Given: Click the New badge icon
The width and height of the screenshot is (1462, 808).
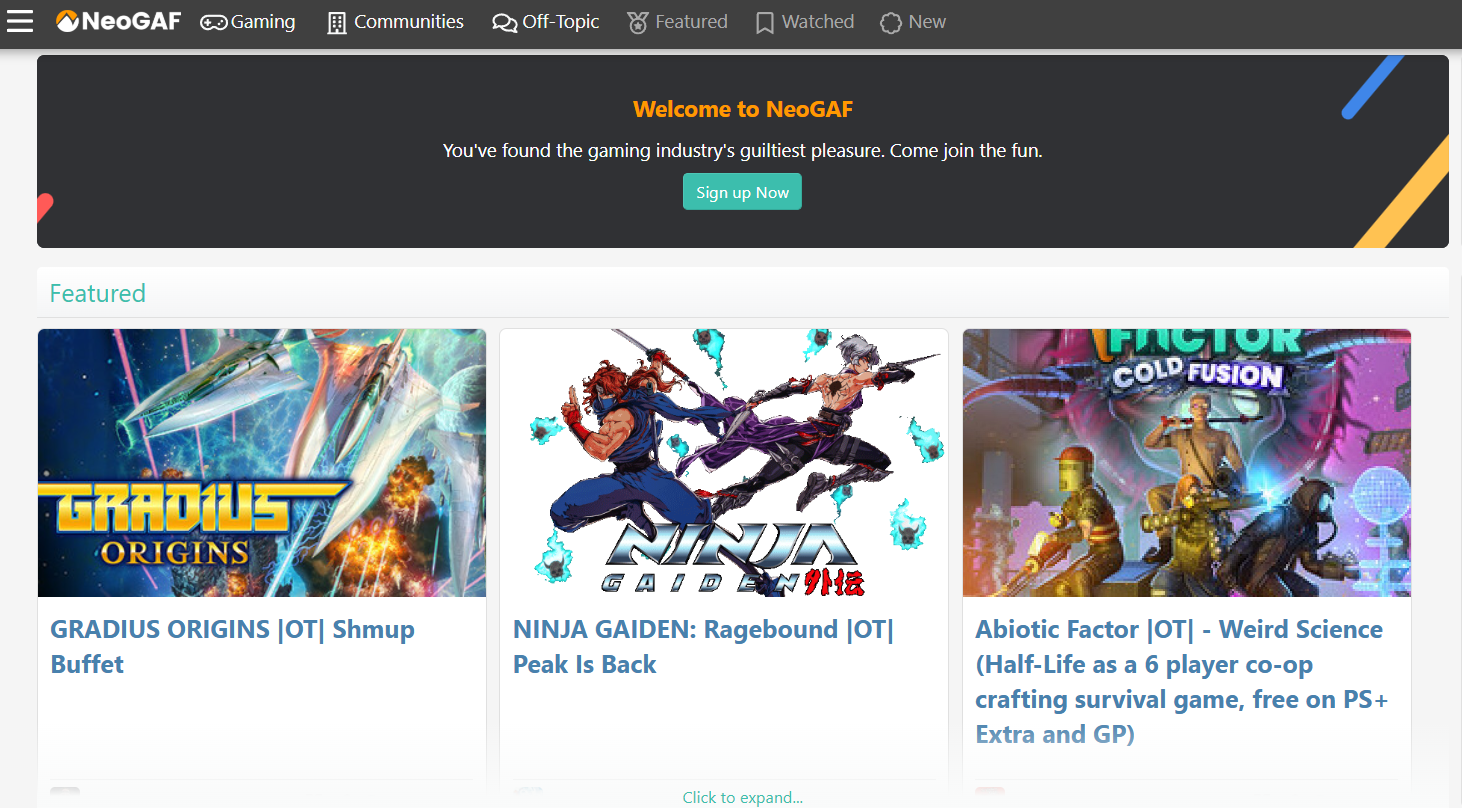Looking at the screenshot, I should (x=890, y=22).
